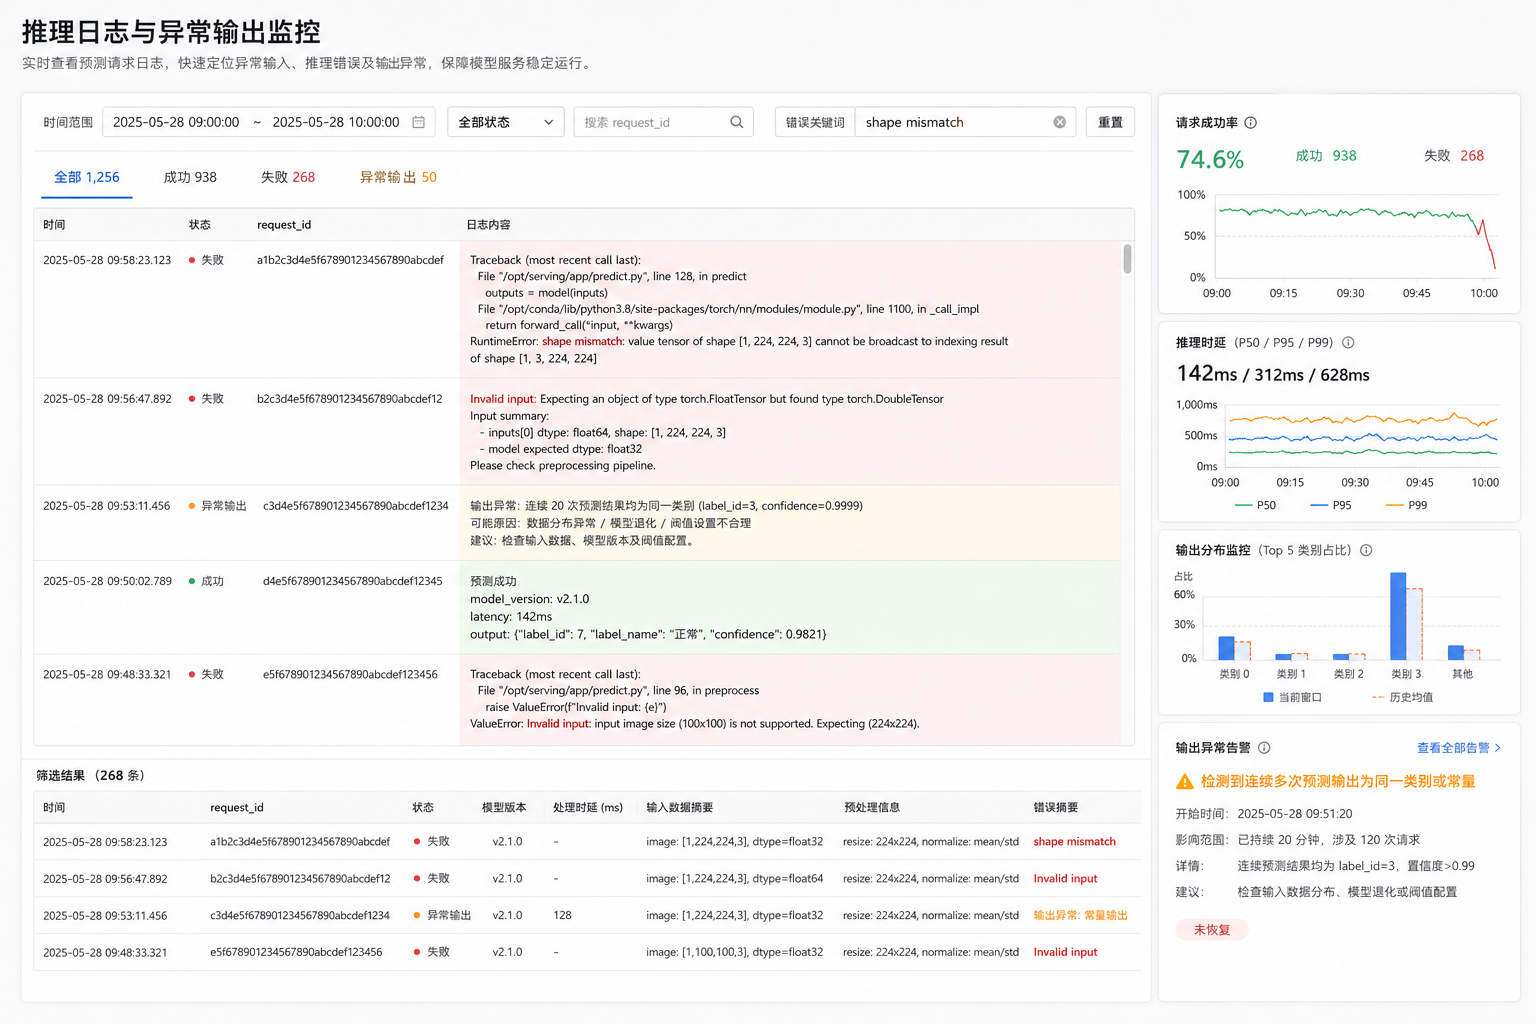Click the 筛选结果 (268 条) heading
The height and width of the screenshot is (1024, 1536).
[90, 776]
